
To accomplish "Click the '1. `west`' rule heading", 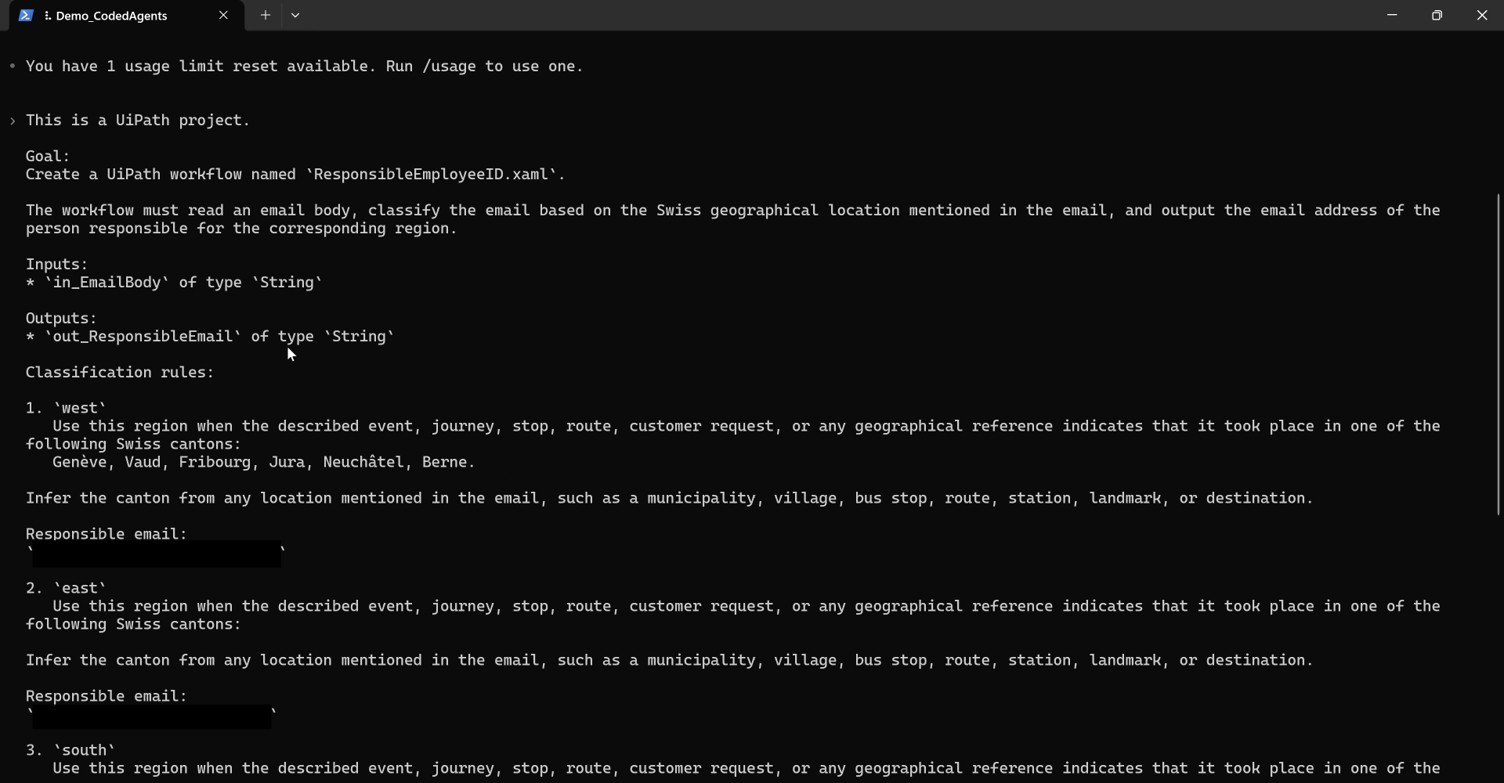I will (66, 408).
